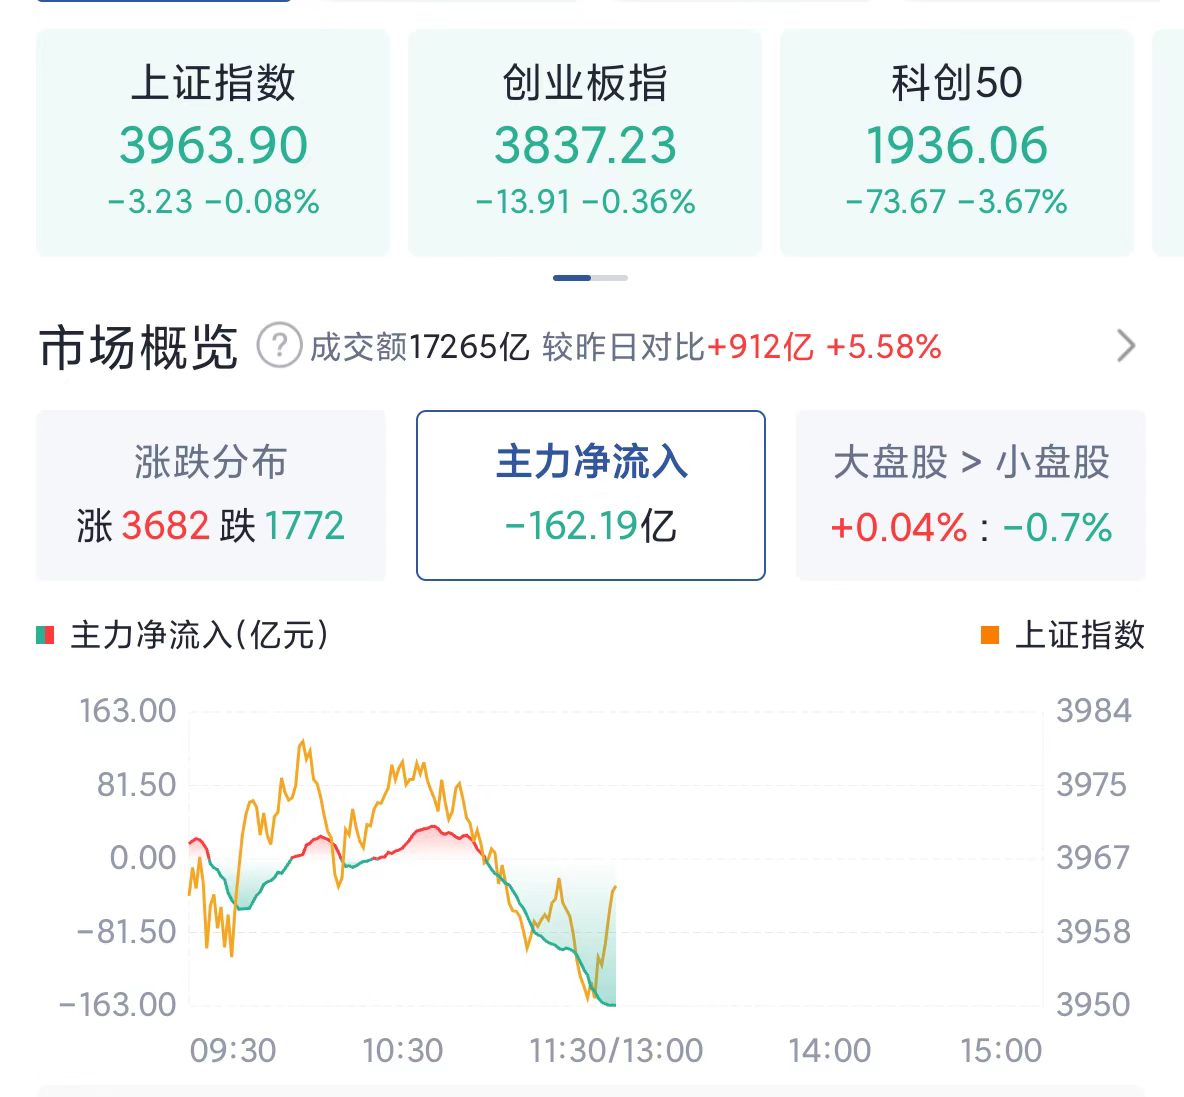Image resolution: width=1184 pixels, height=1097 pixels.
Task: Tap the 14:00 time axis label
Action: pos(830,1051)
